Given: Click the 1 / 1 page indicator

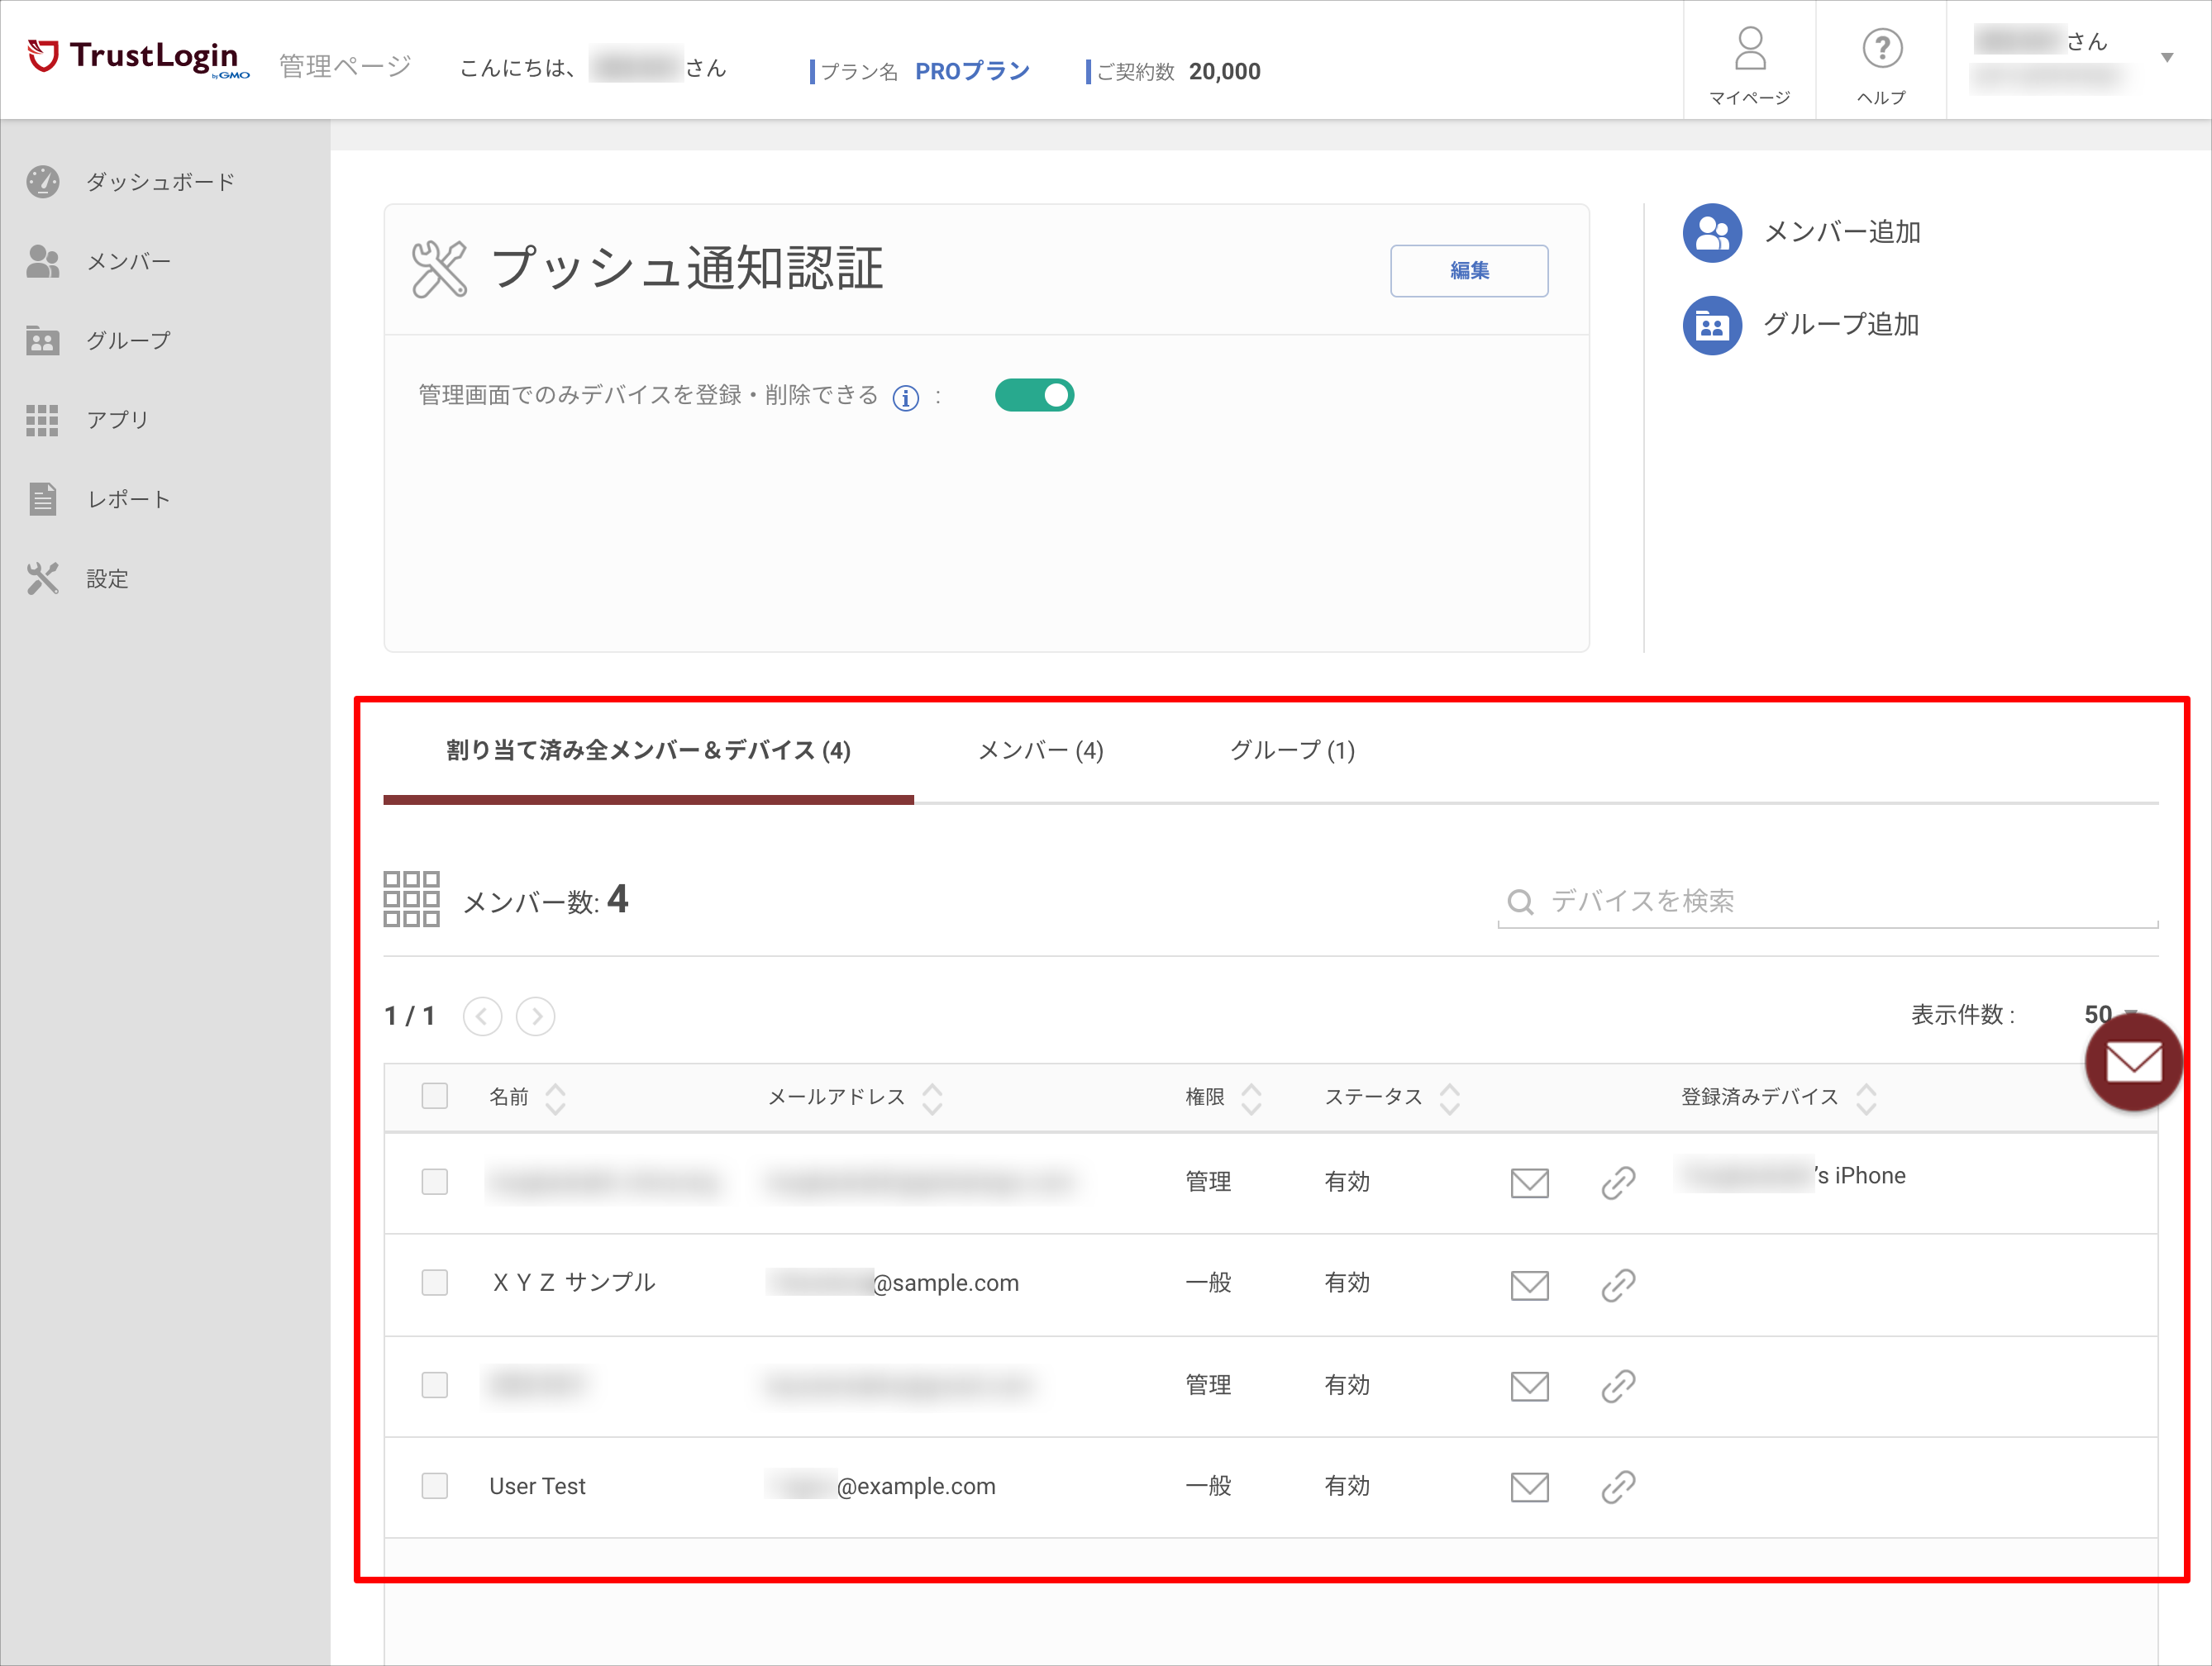Looking at the screenshot, I should click(x=410, y=1017).
